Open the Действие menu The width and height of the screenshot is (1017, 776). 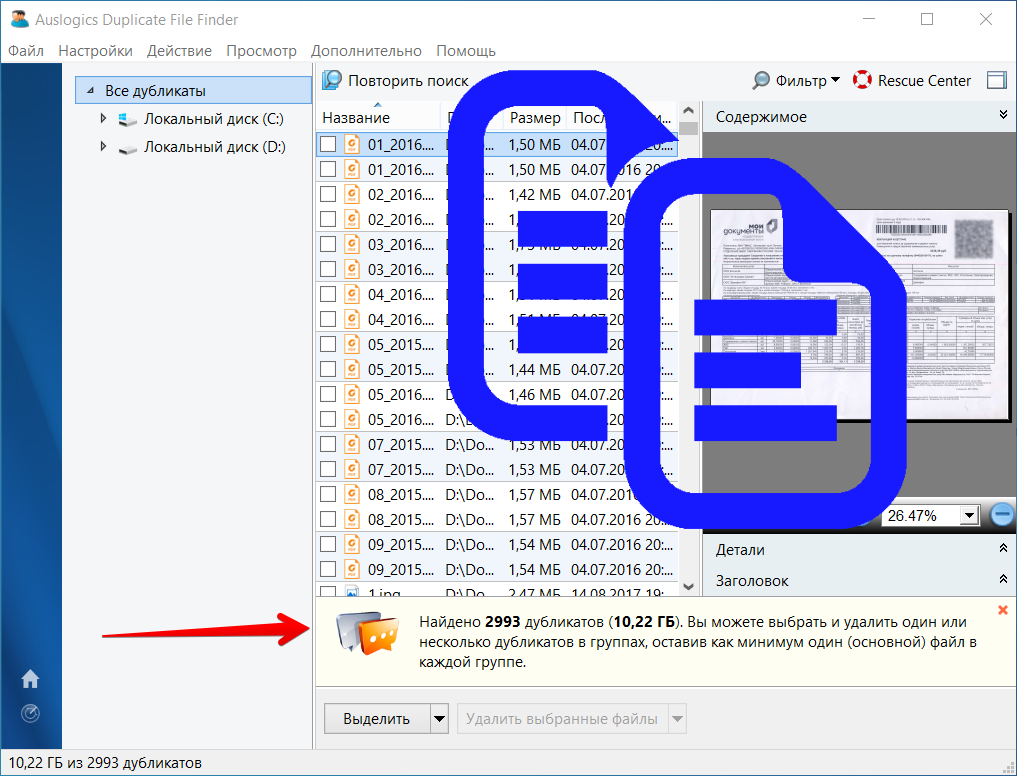179,51
